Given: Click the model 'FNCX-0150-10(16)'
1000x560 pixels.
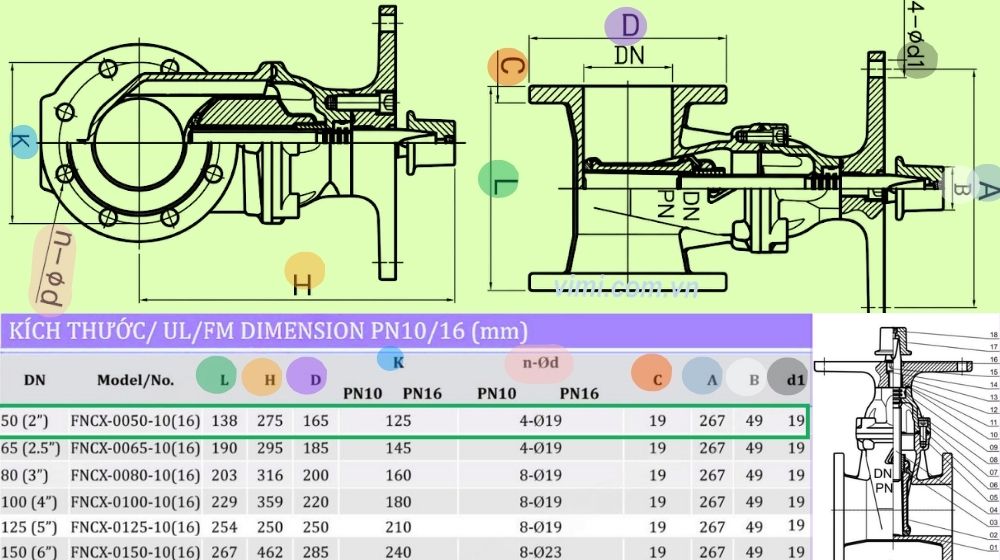Looking at the screenshot, I should click(x=135, y=552).
